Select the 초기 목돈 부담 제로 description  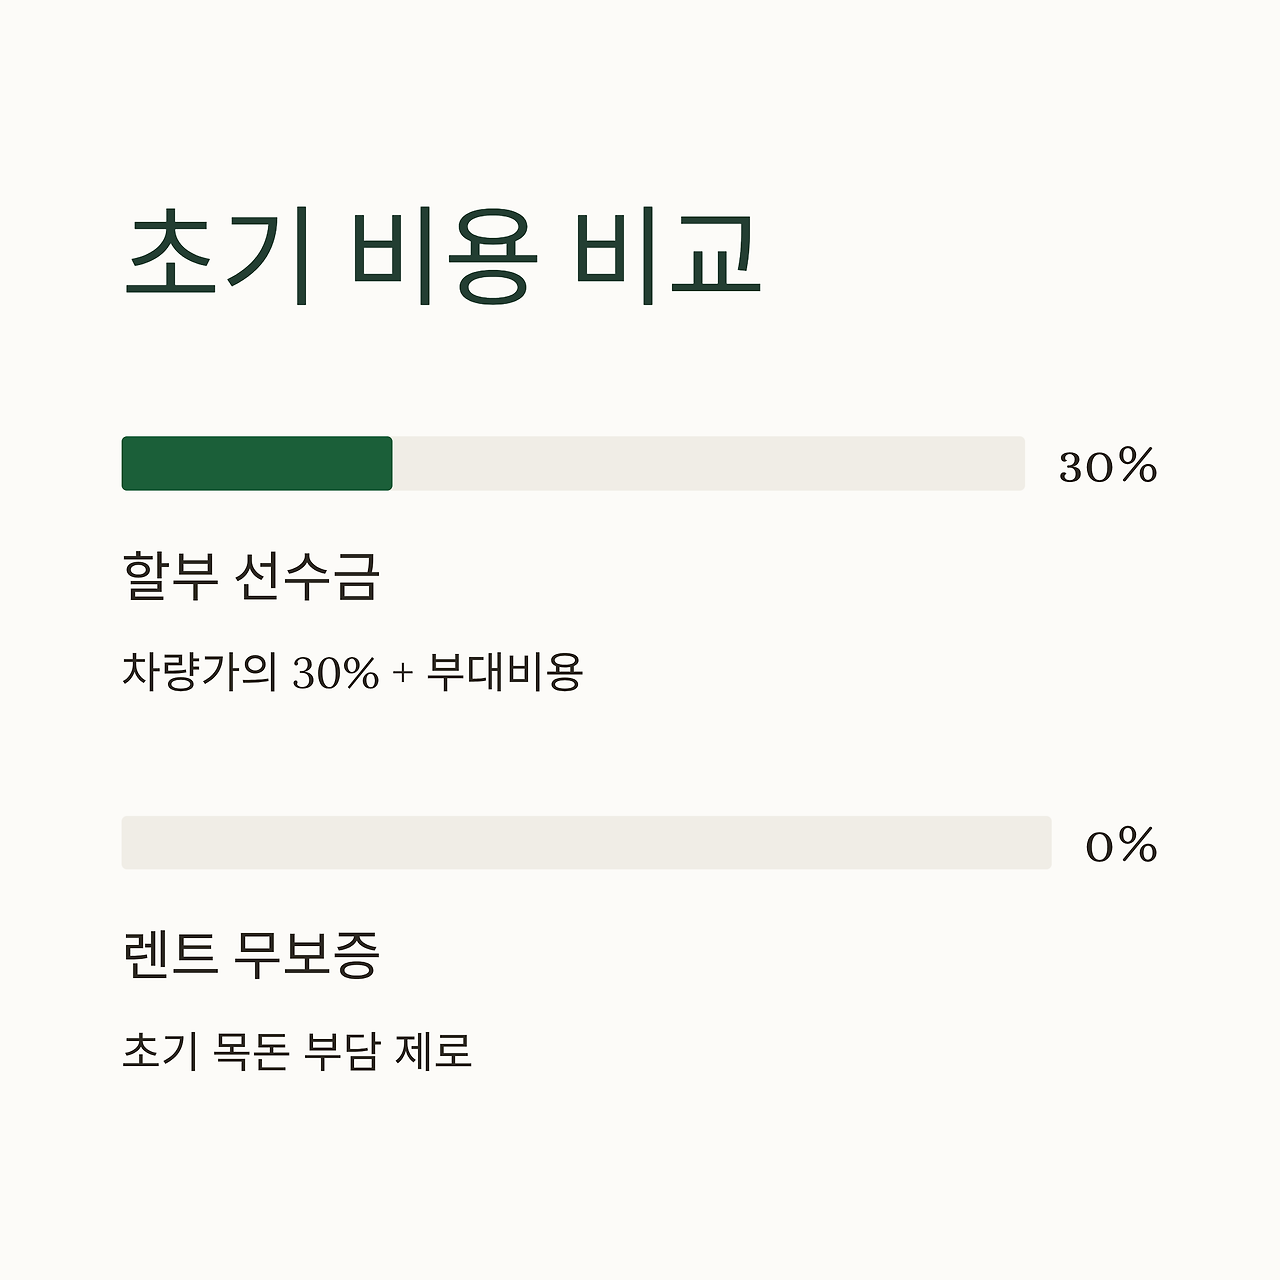pyautogui.click(x=297, y=1051)
